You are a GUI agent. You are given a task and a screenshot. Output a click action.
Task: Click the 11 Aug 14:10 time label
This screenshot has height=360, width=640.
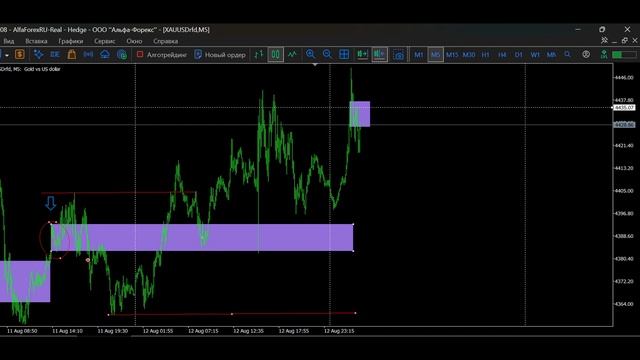67,331
